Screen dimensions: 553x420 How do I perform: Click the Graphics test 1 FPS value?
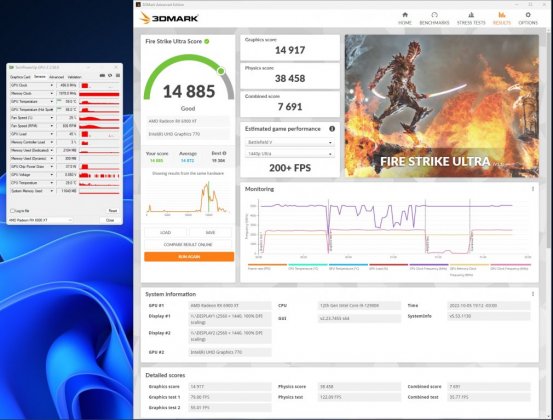pos(230,397)
